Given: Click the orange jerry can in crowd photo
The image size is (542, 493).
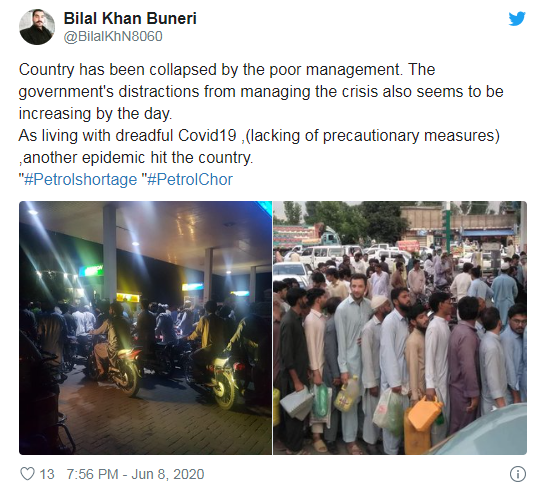Looking at the screenshot, I should tap(425, 413).
